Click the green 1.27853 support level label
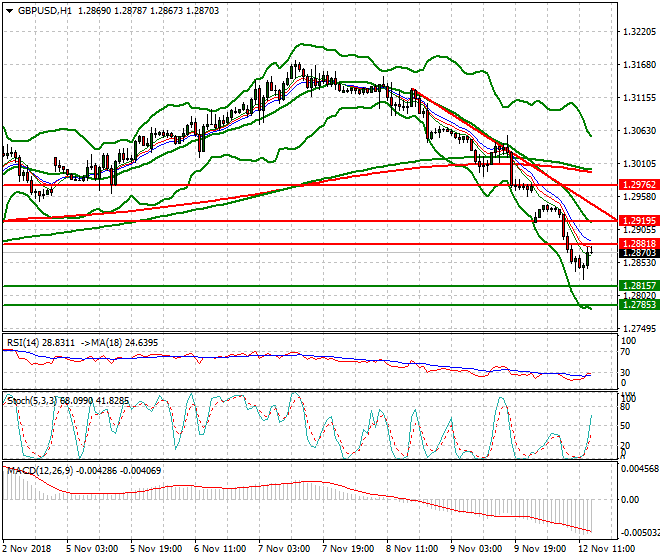The height and width of the screenshot is (560, 660). [x=639, y=304]
